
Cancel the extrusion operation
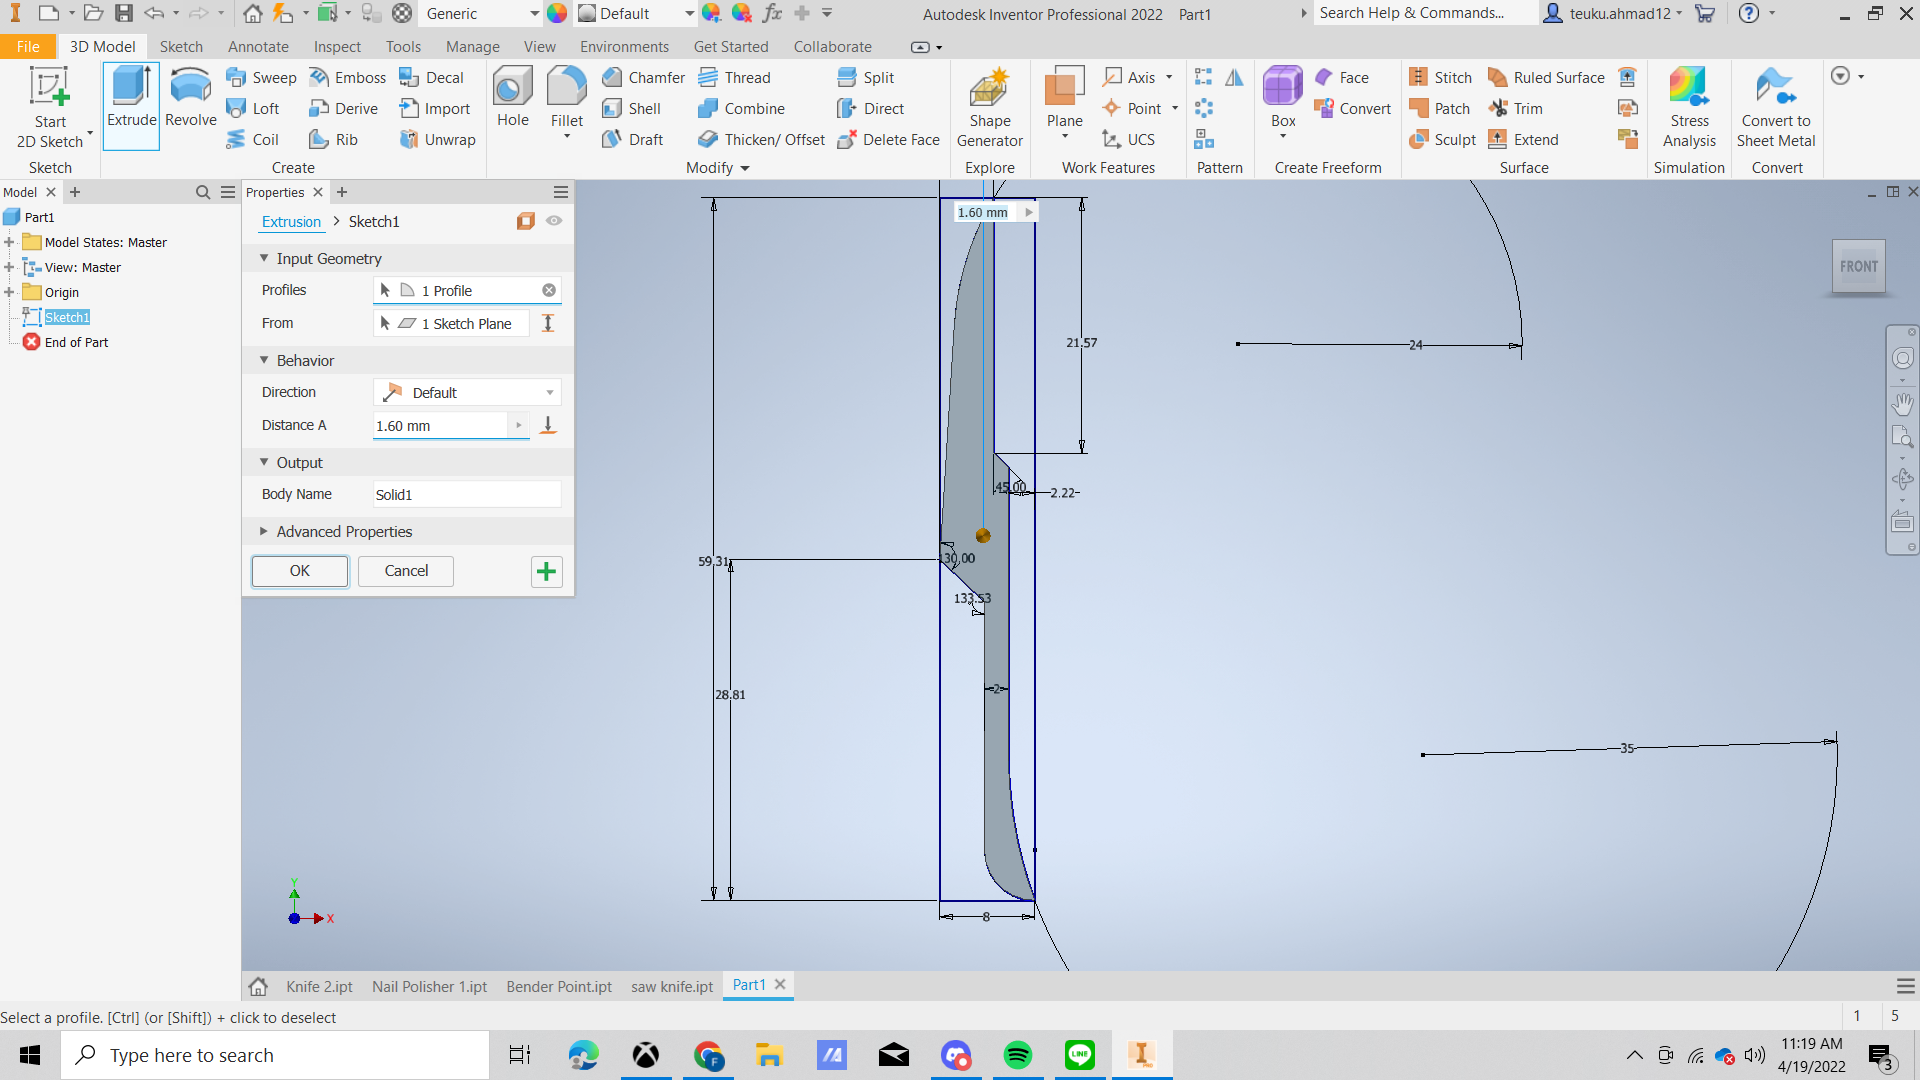405,571
